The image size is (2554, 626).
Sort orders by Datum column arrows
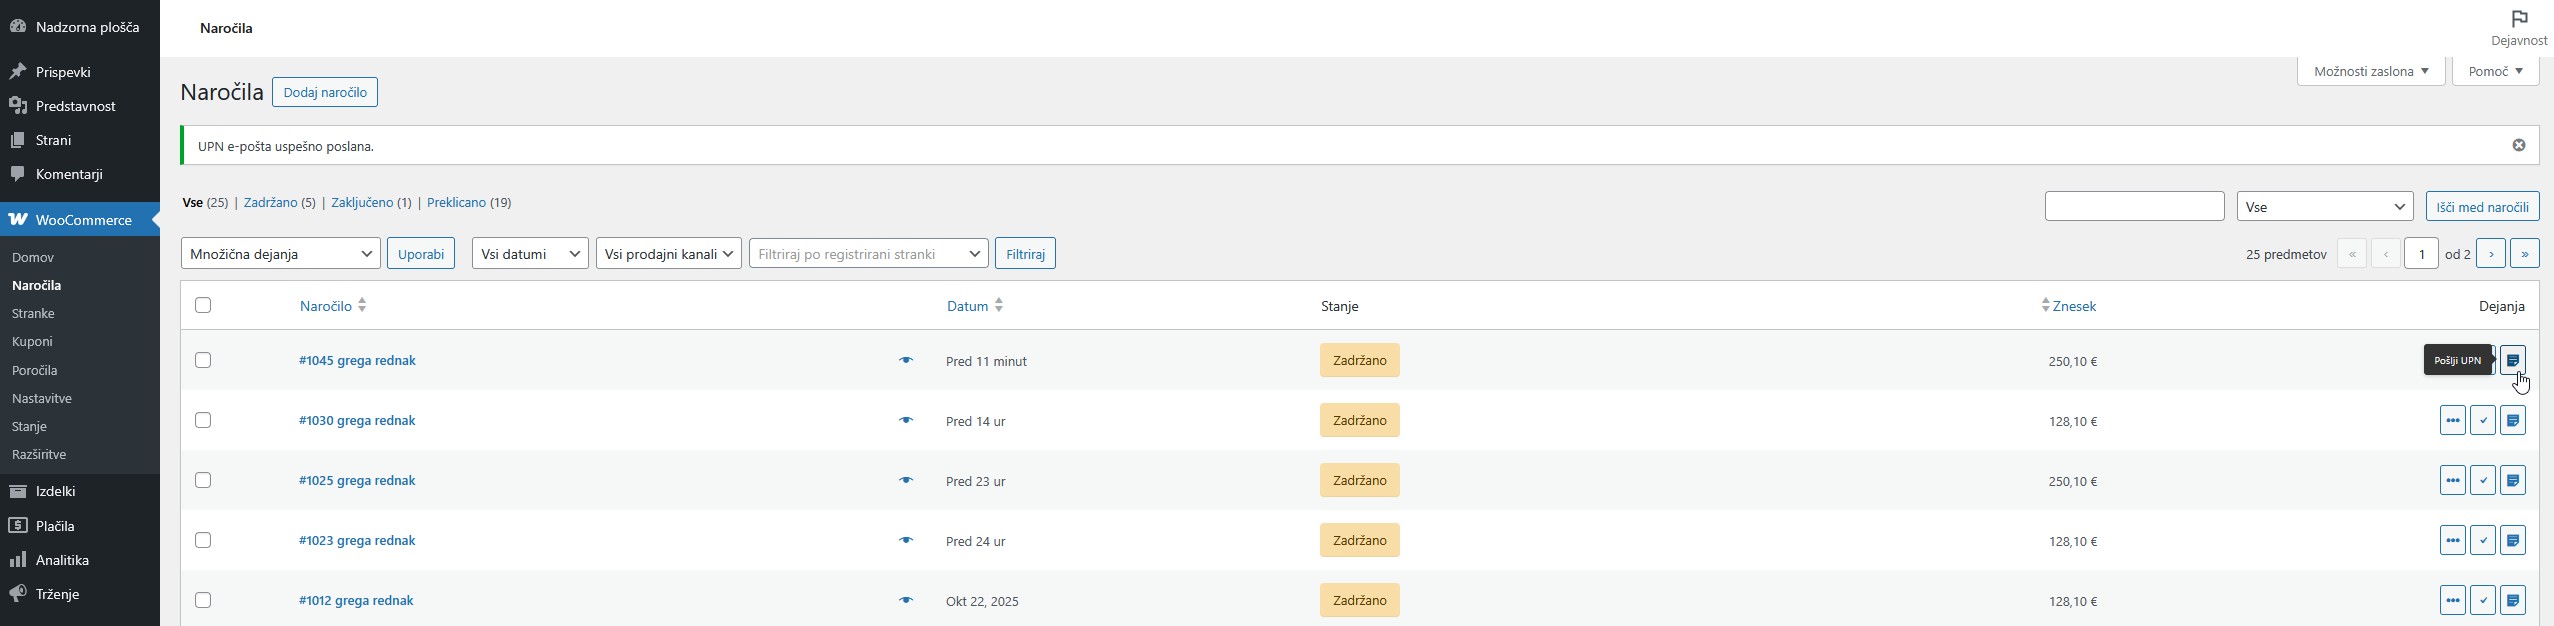pos(998,305)
